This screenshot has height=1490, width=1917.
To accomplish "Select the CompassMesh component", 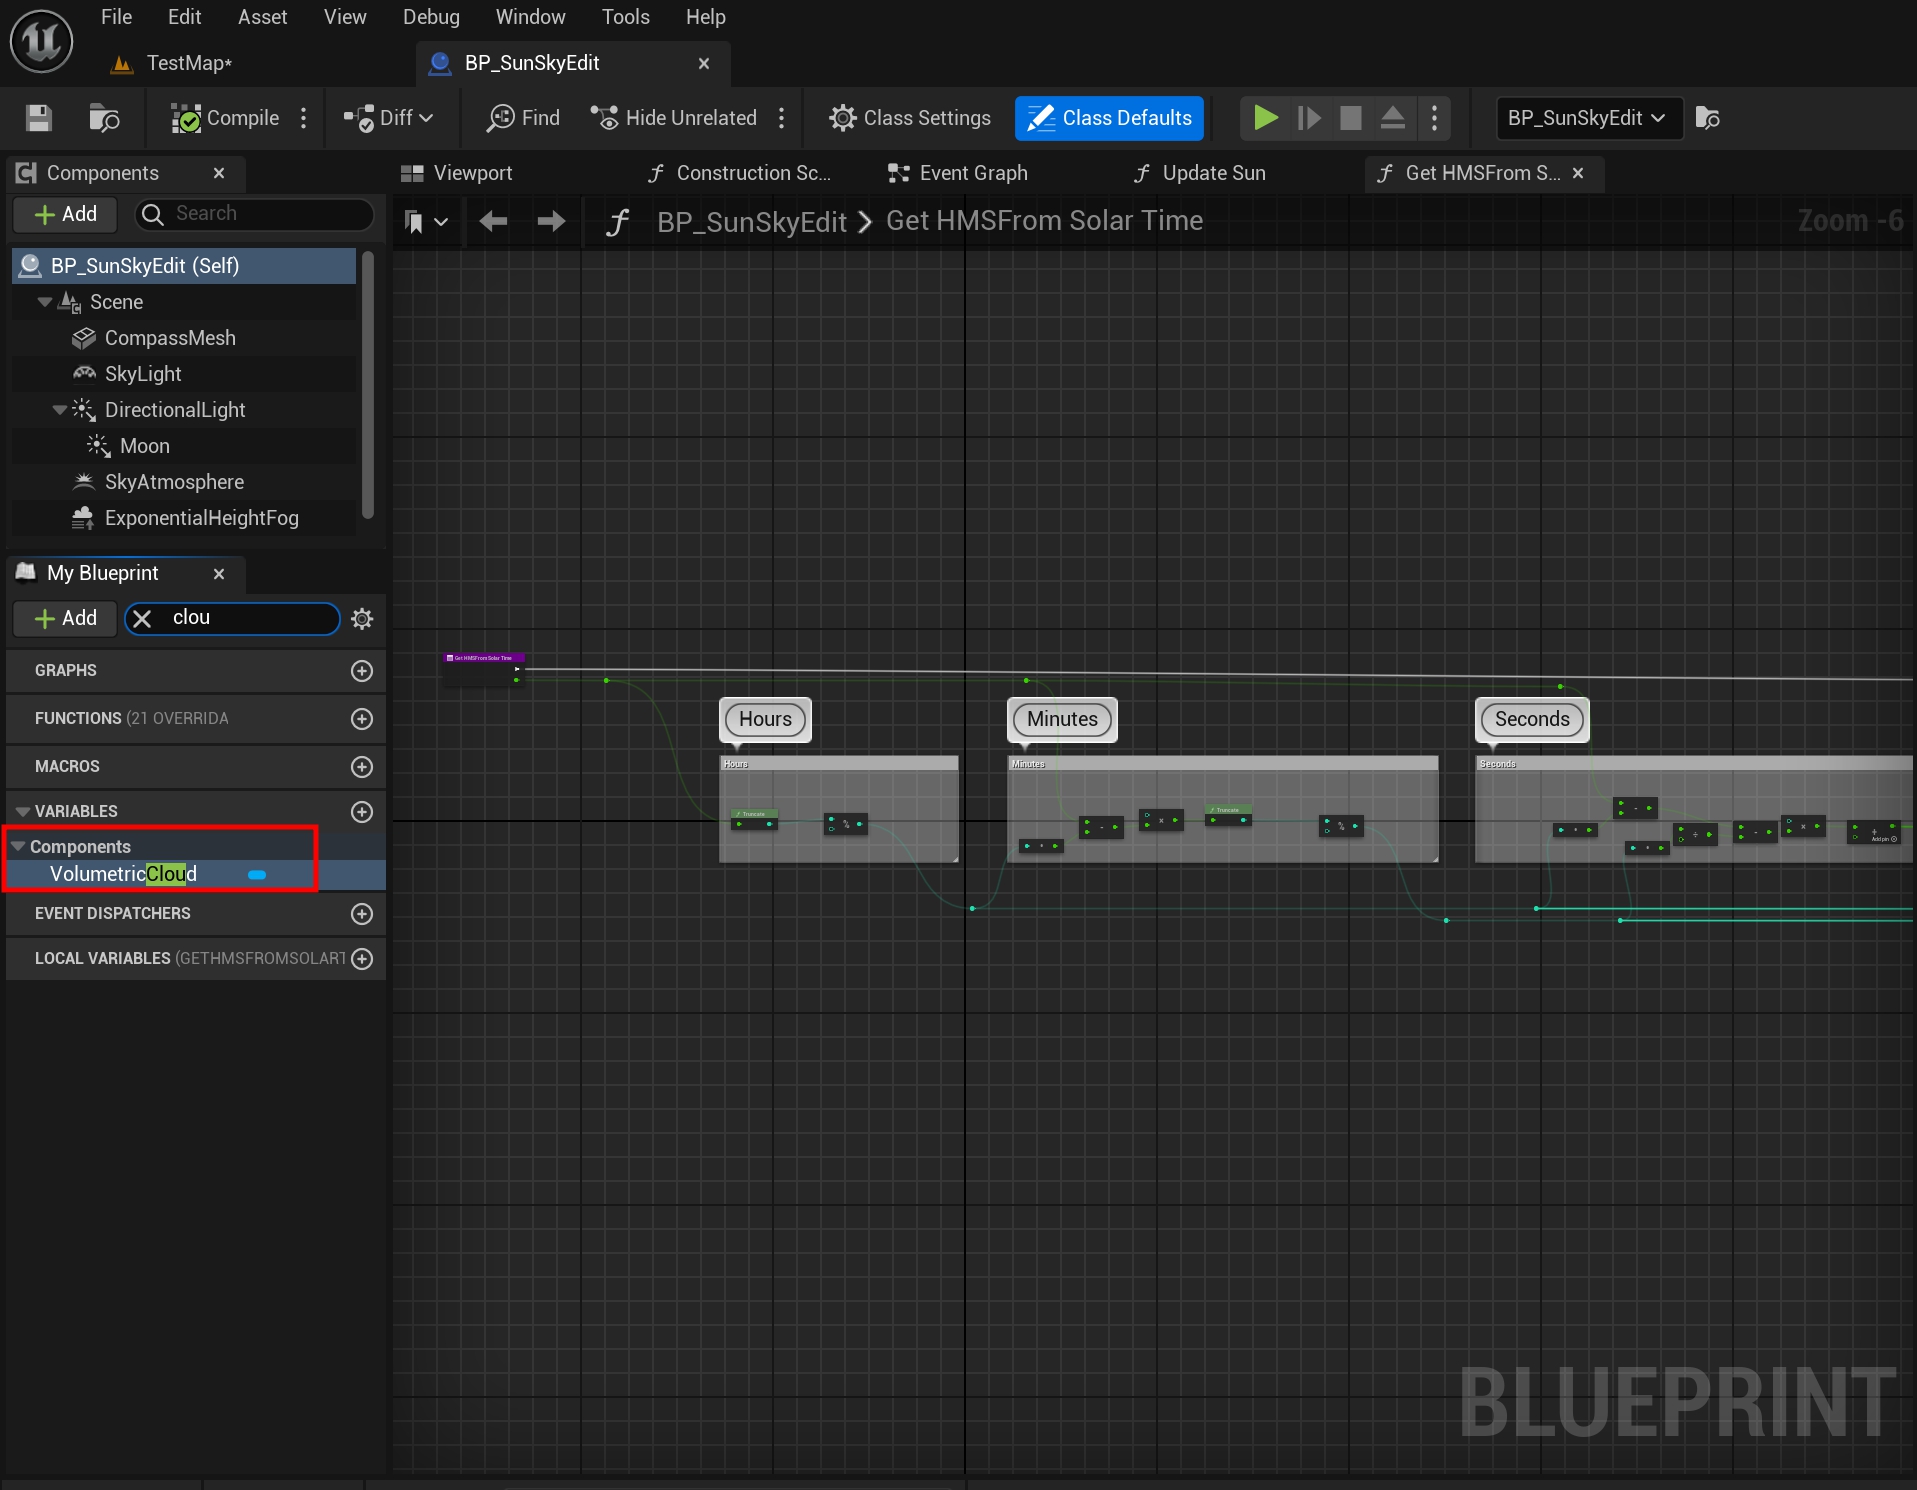I will (170, 338).
